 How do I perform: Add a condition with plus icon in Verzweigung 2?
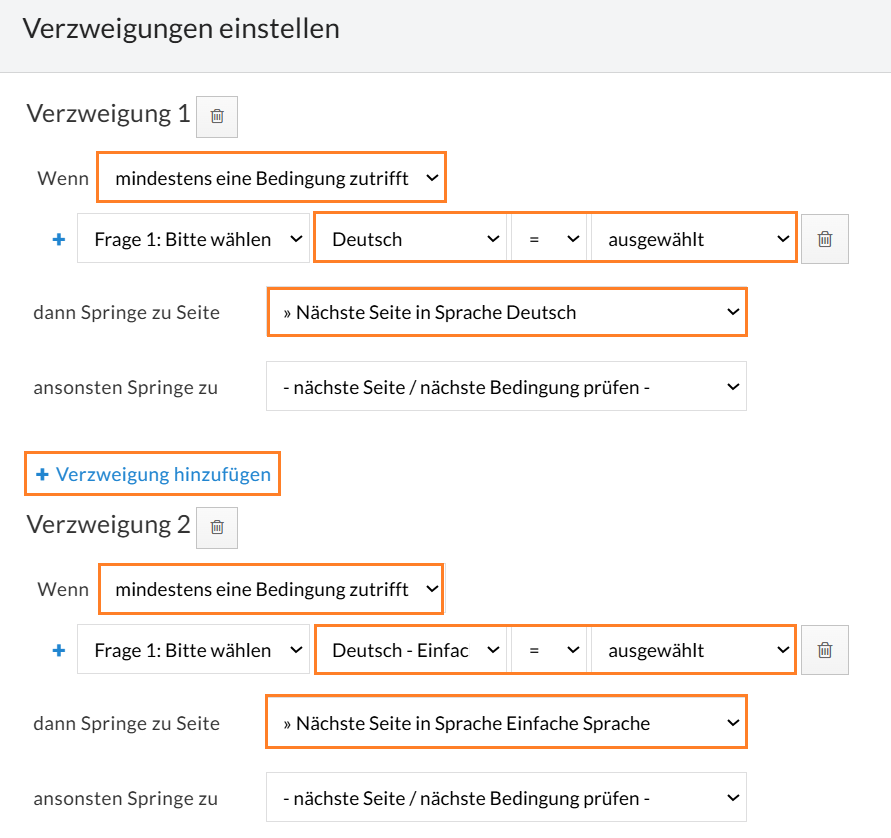59,651
